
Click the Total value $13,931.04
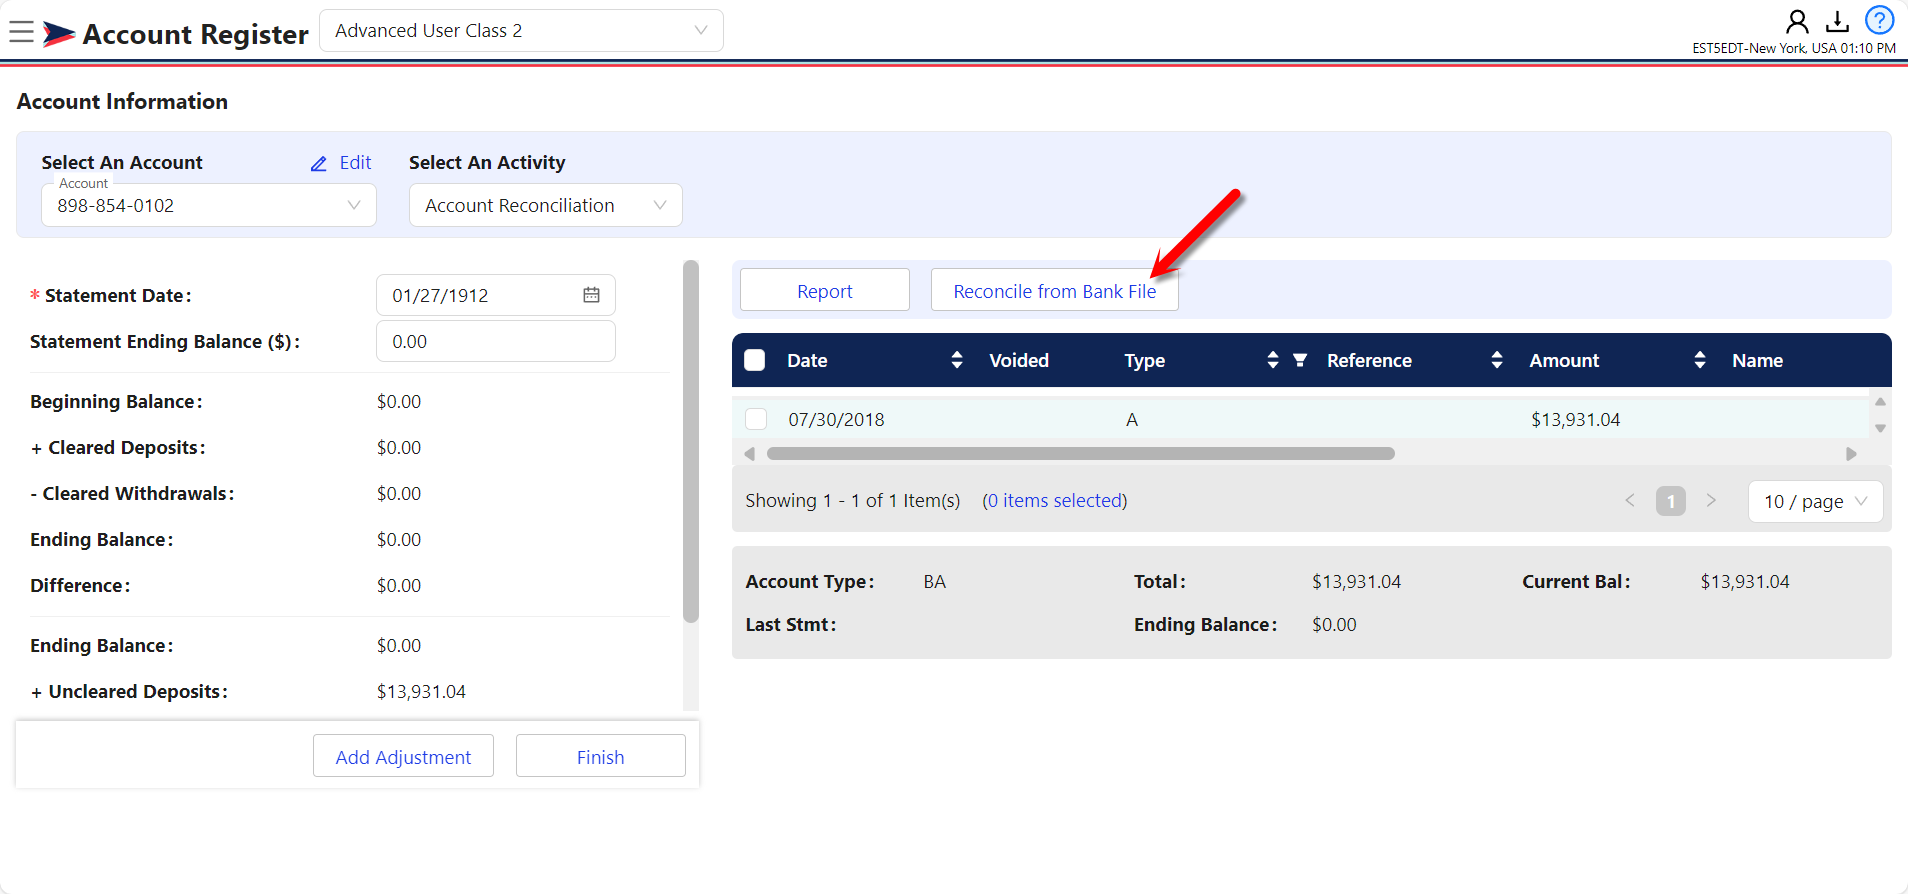(1356, 581)
